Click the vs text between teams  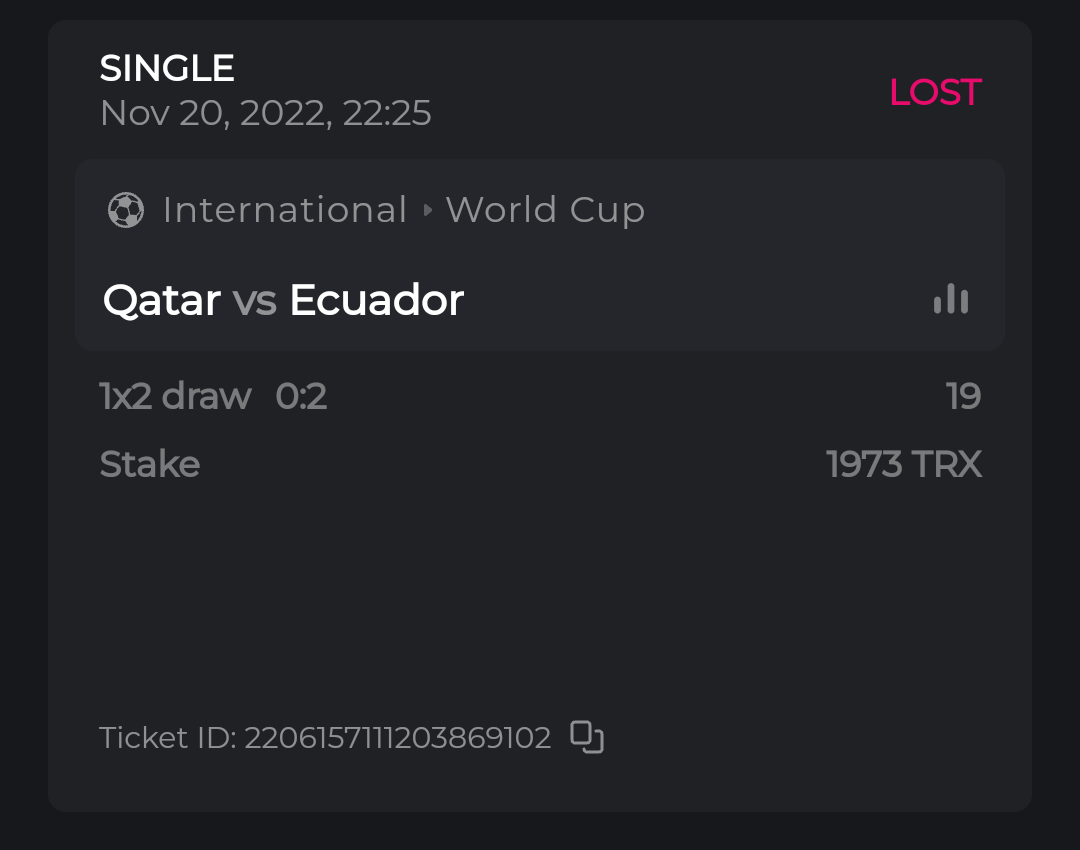tap(255, 300)
